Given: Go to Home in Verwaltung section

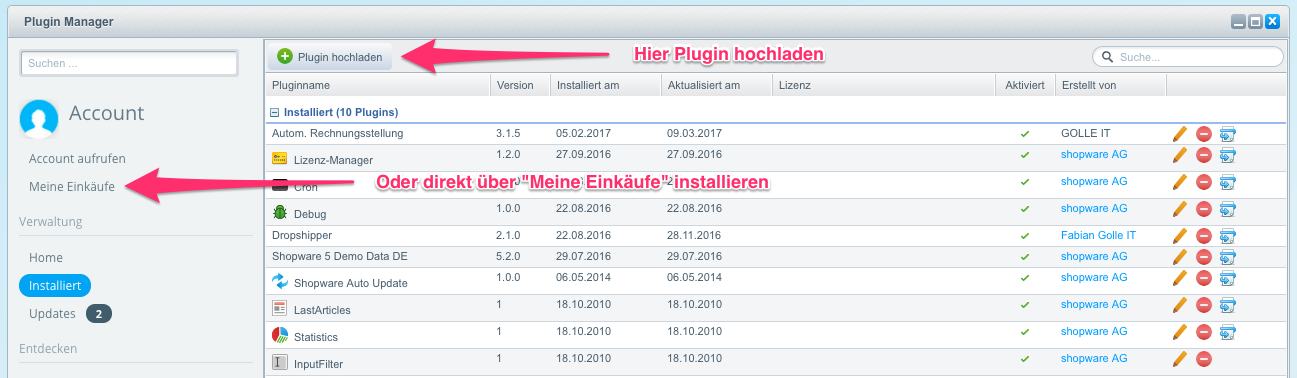Looking at the screenshot, I should point(46,257).
